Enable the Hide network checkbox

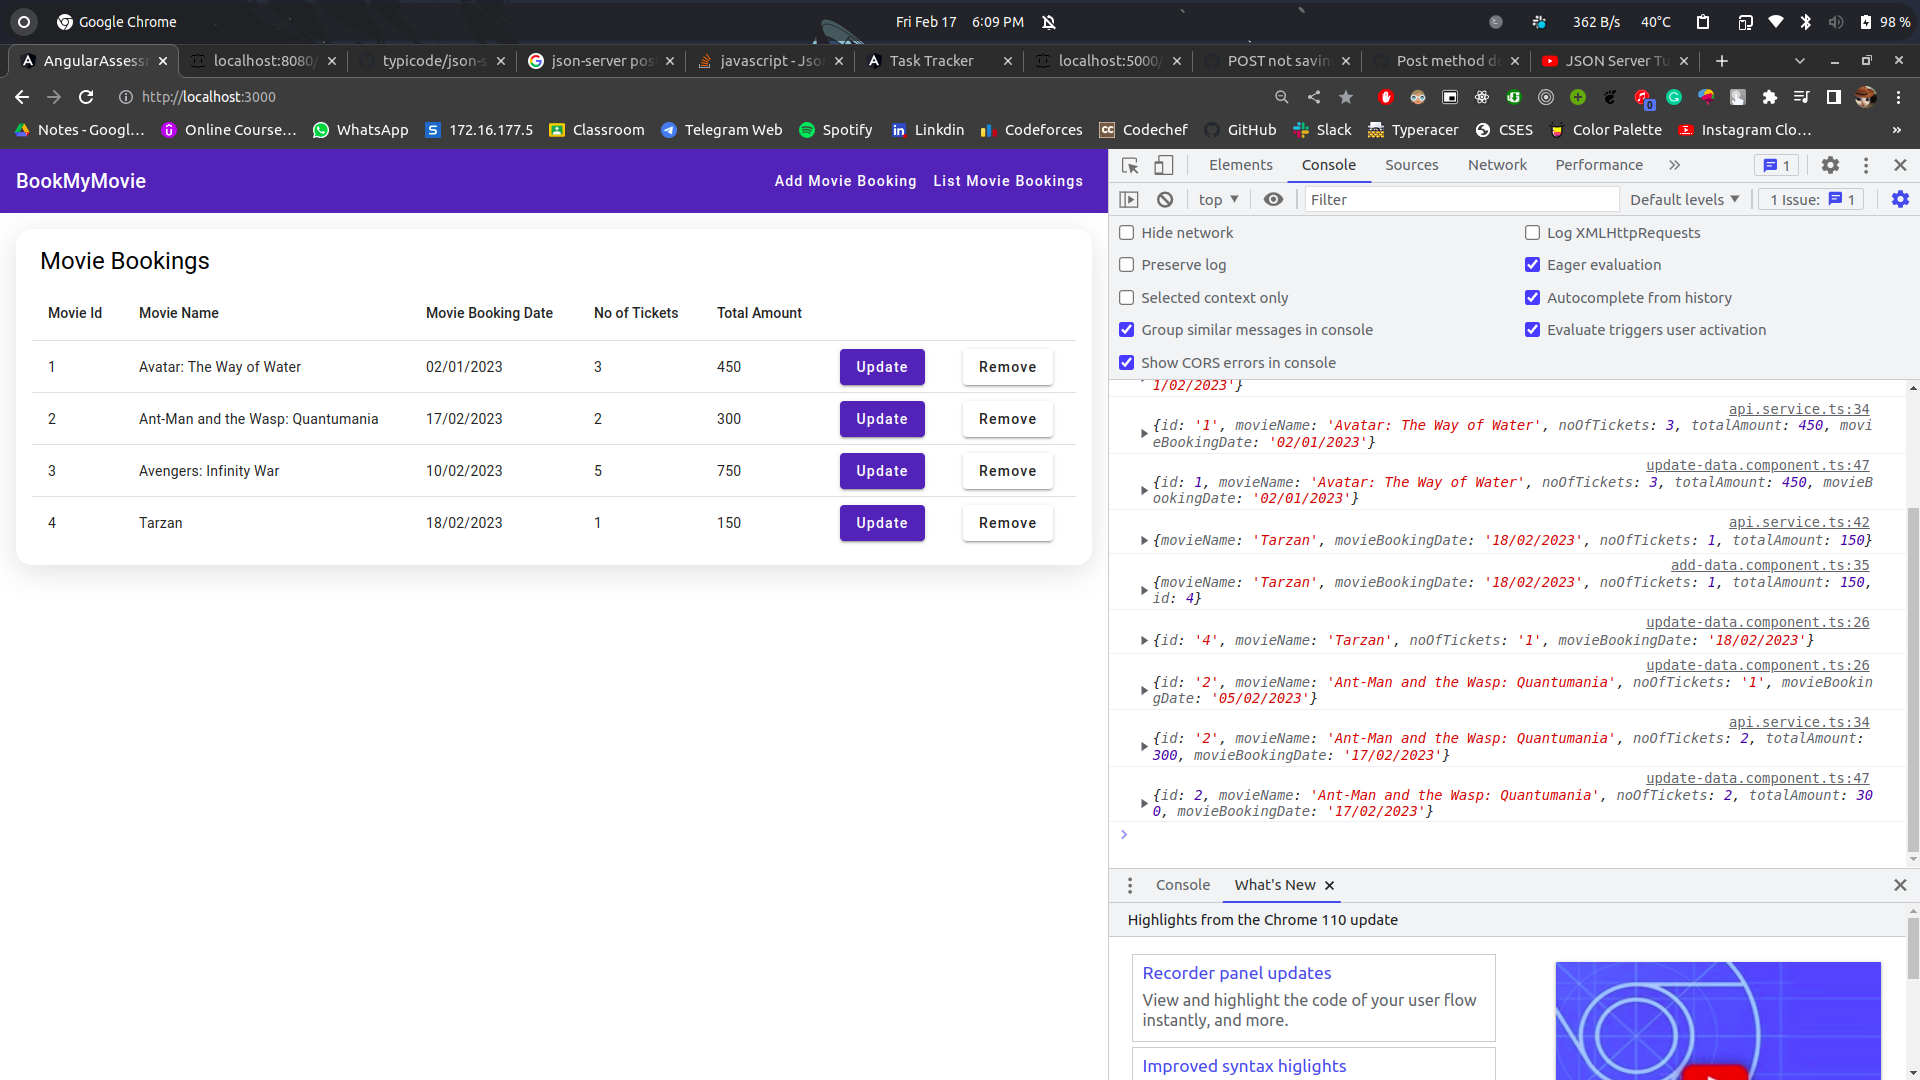[1126, 232]
